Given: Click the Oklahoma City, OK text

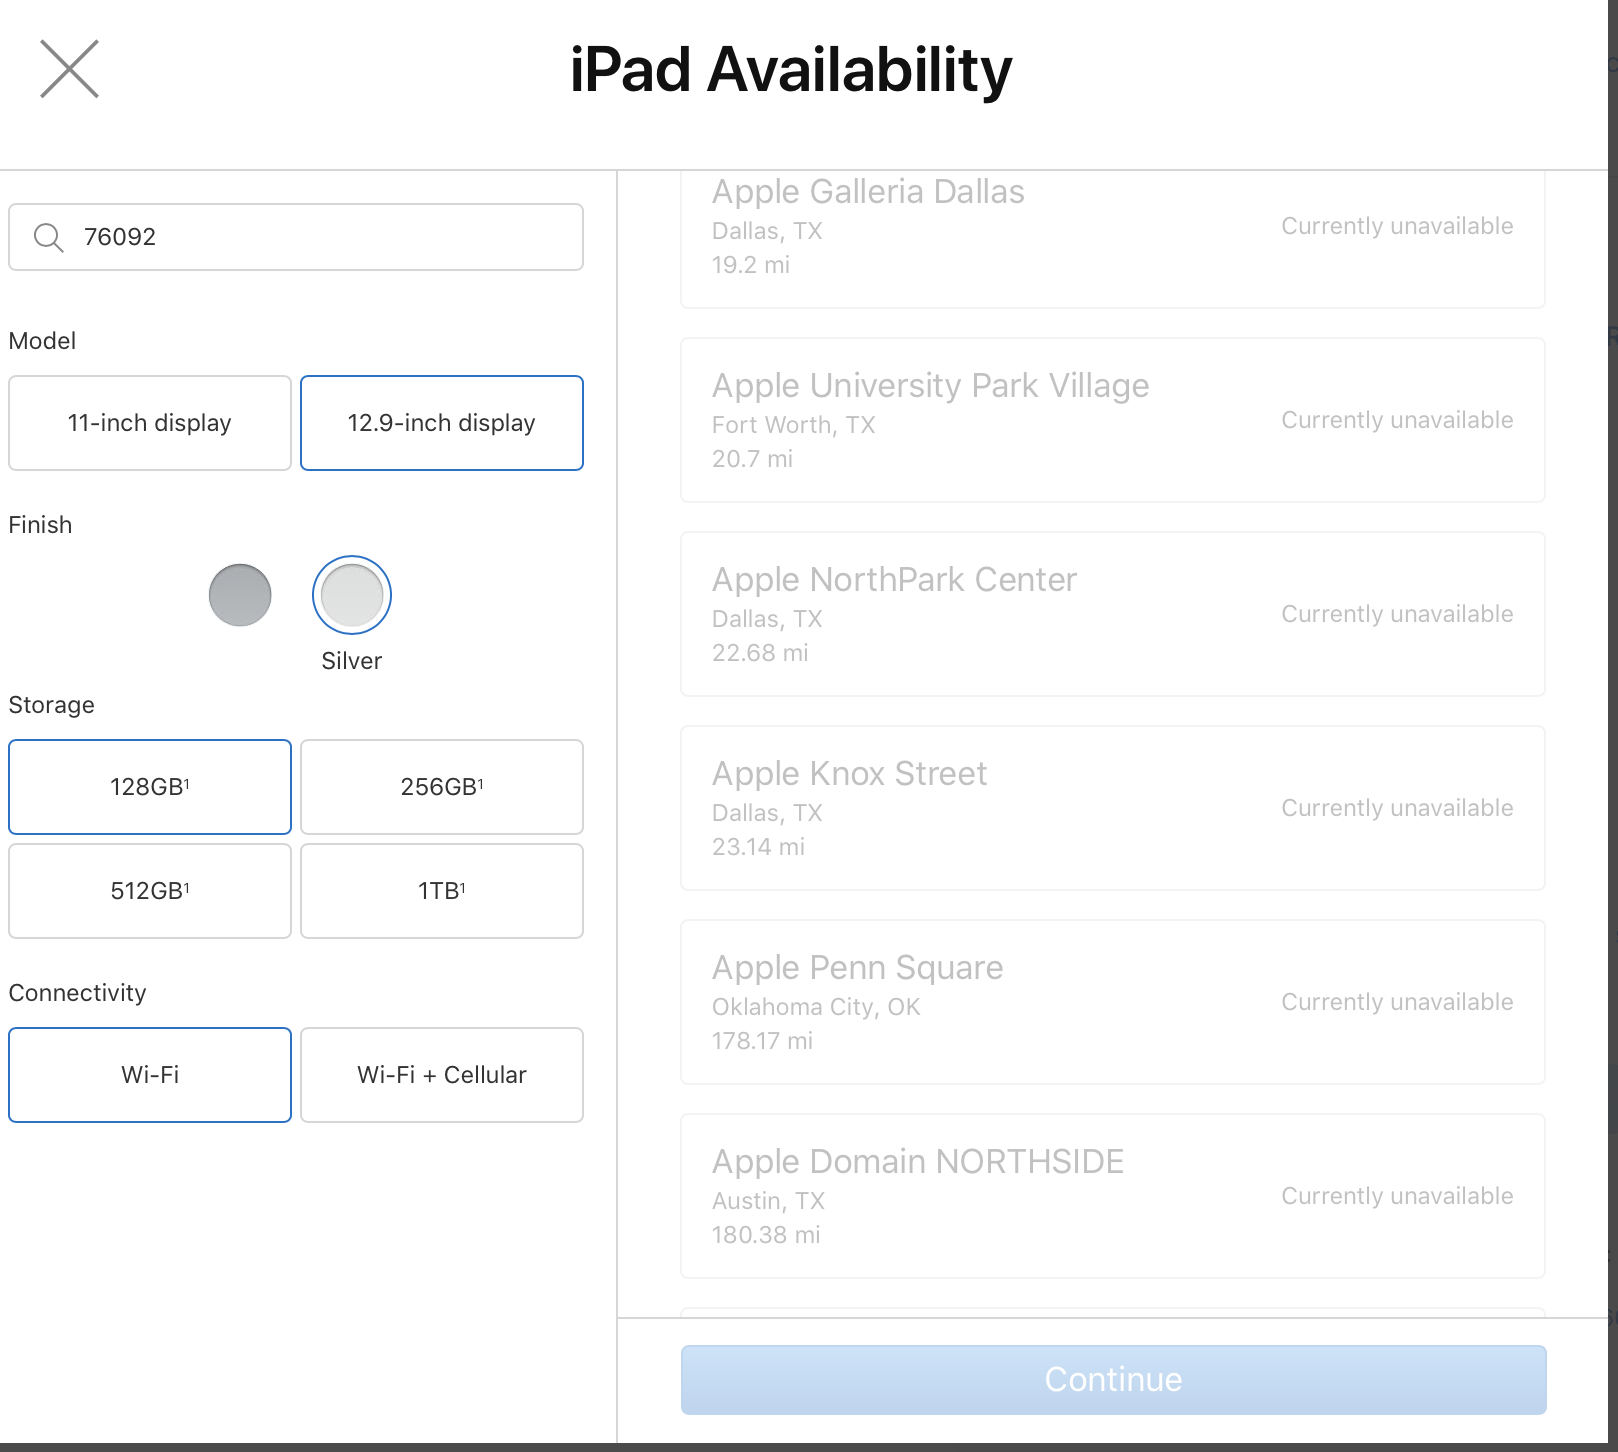Looking at the screenshot, I should click(816, 1007).
